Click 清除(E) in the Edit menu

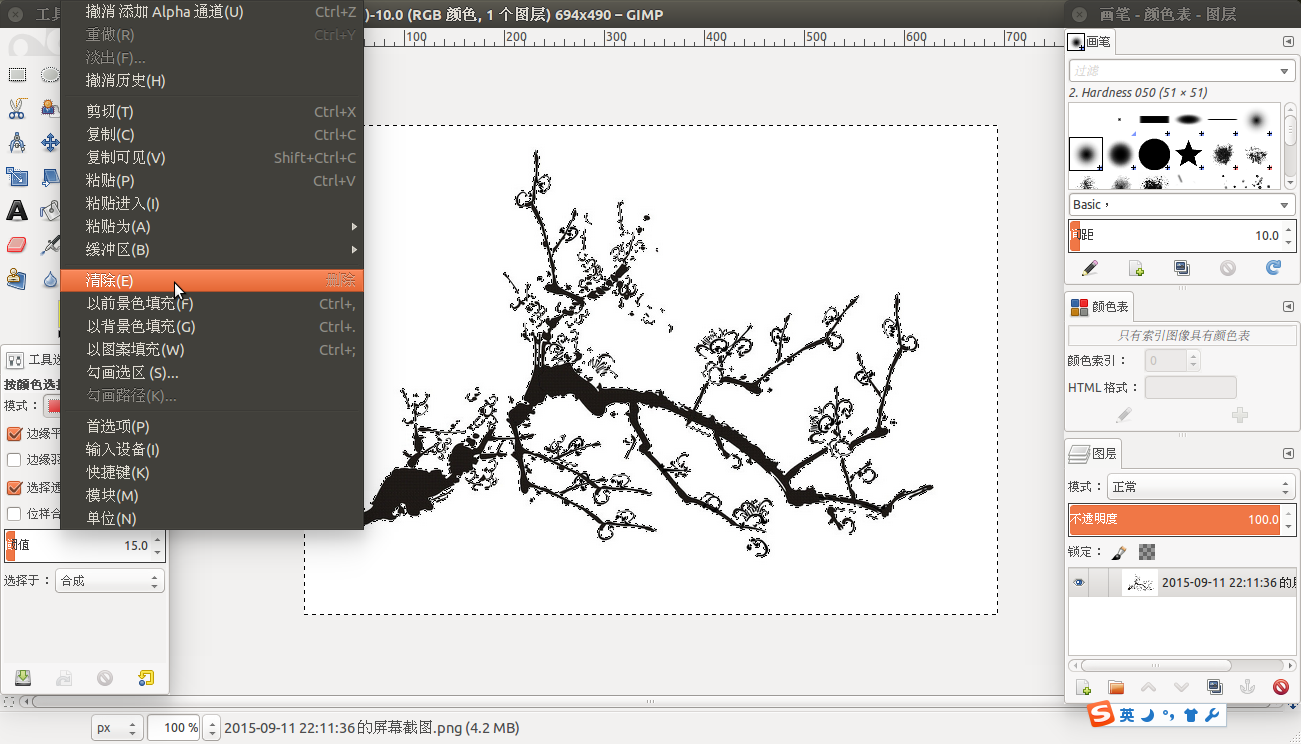(110, 281)
